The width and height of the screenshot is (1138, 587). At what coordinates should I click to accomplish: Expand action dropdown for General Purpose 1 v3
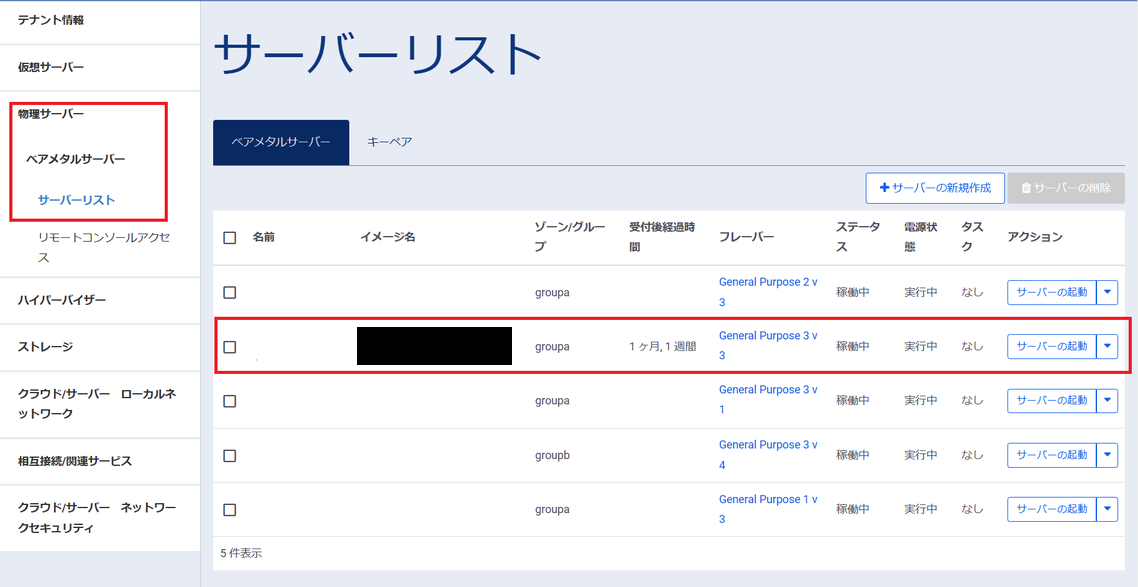(x=1107, y=509)
